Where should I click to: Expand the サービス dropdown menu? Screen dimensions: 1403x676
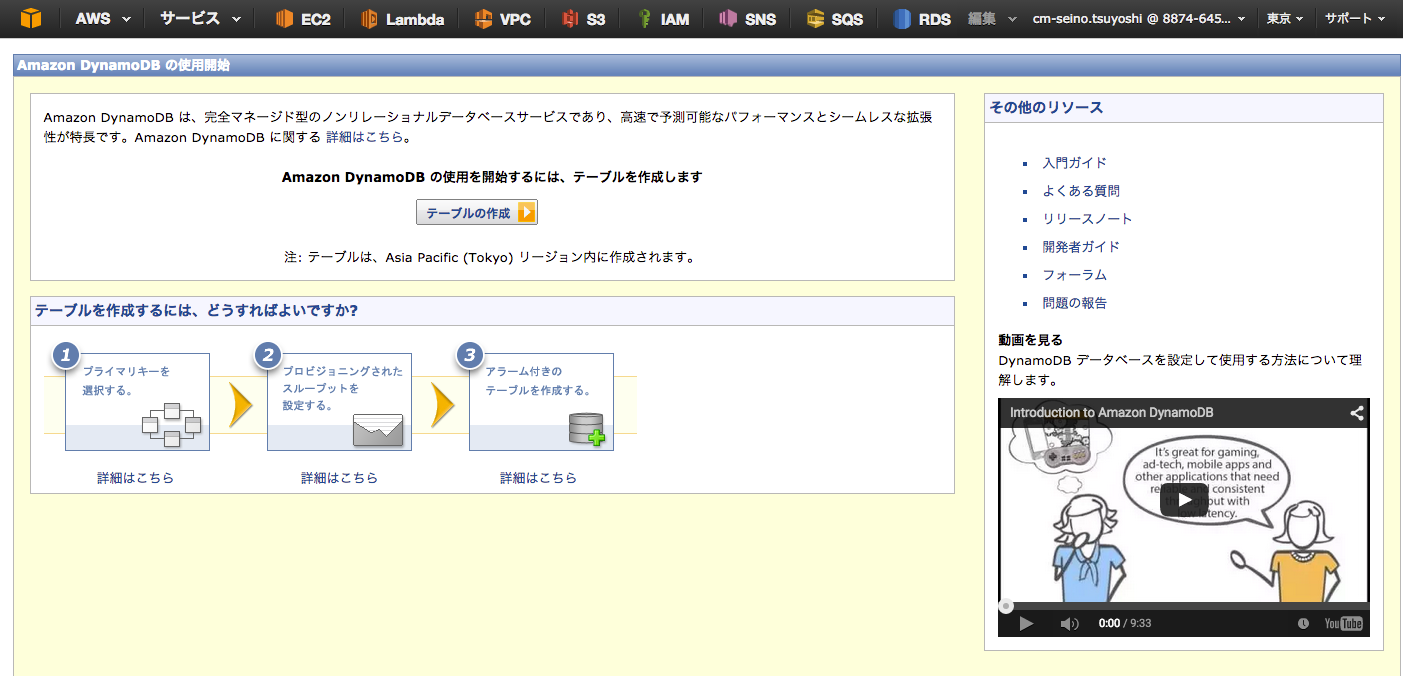pyautogui.click(x=200, y=19)
